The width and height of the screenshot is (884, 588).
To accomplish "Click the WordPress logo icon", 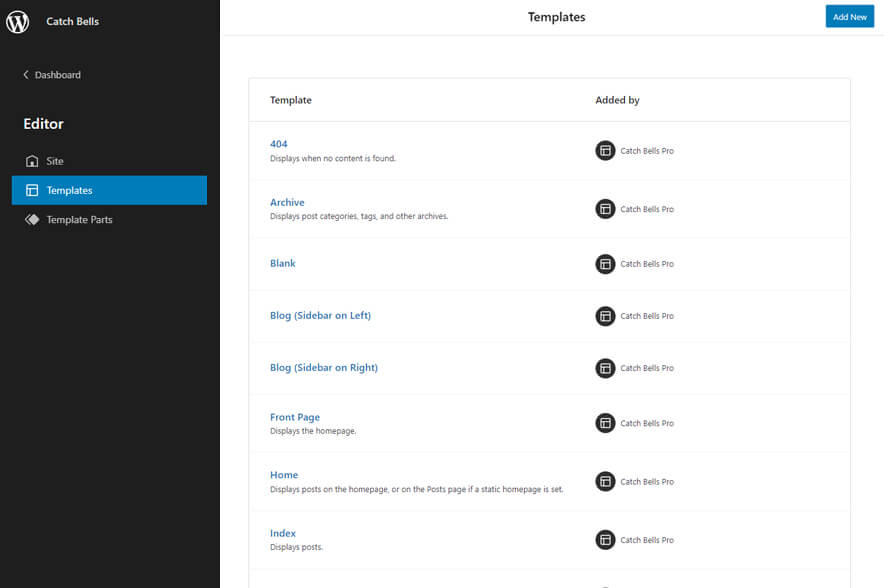I will pos(18,21).
